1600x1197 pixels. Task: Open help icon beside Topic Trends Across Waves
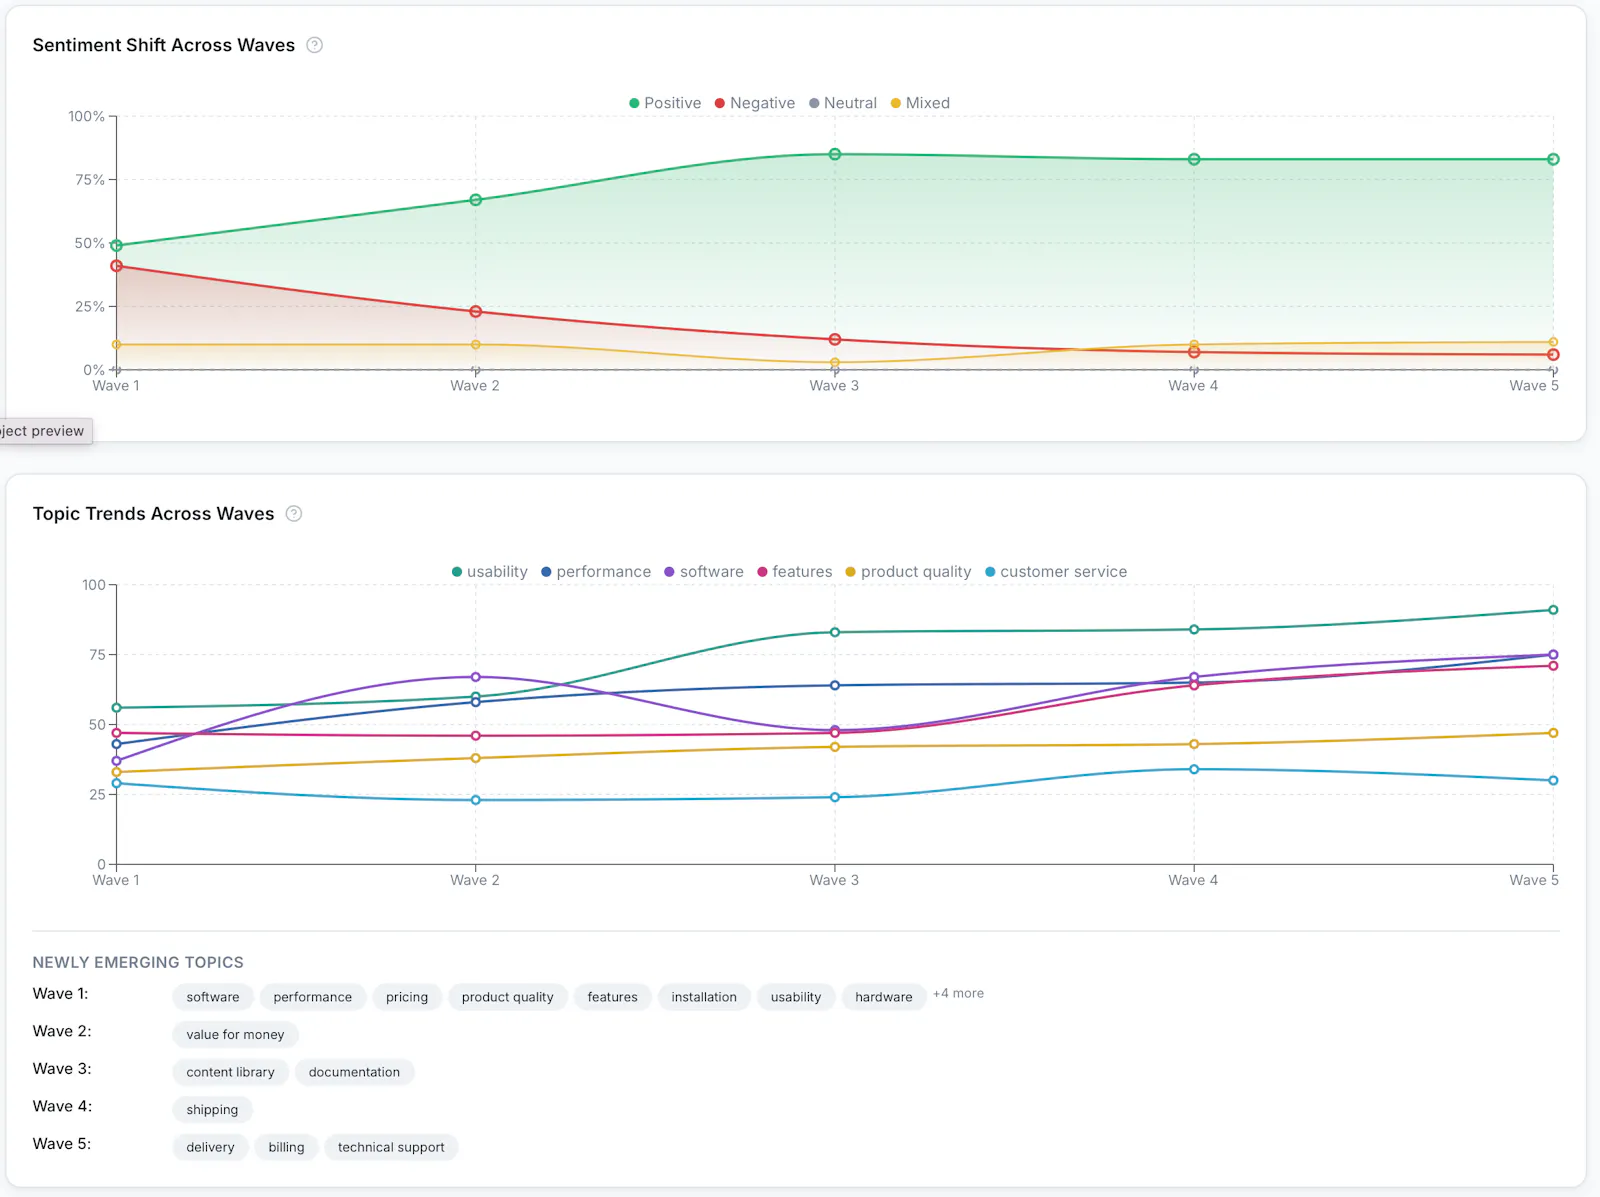pyautogui.click(x=294, y=514)
